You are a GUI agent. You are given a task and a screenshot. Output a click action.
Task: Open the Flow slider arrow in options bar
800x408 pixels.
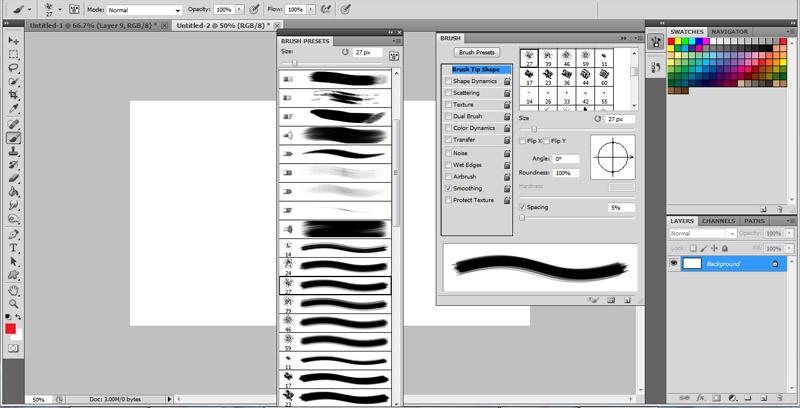point(311,10)
